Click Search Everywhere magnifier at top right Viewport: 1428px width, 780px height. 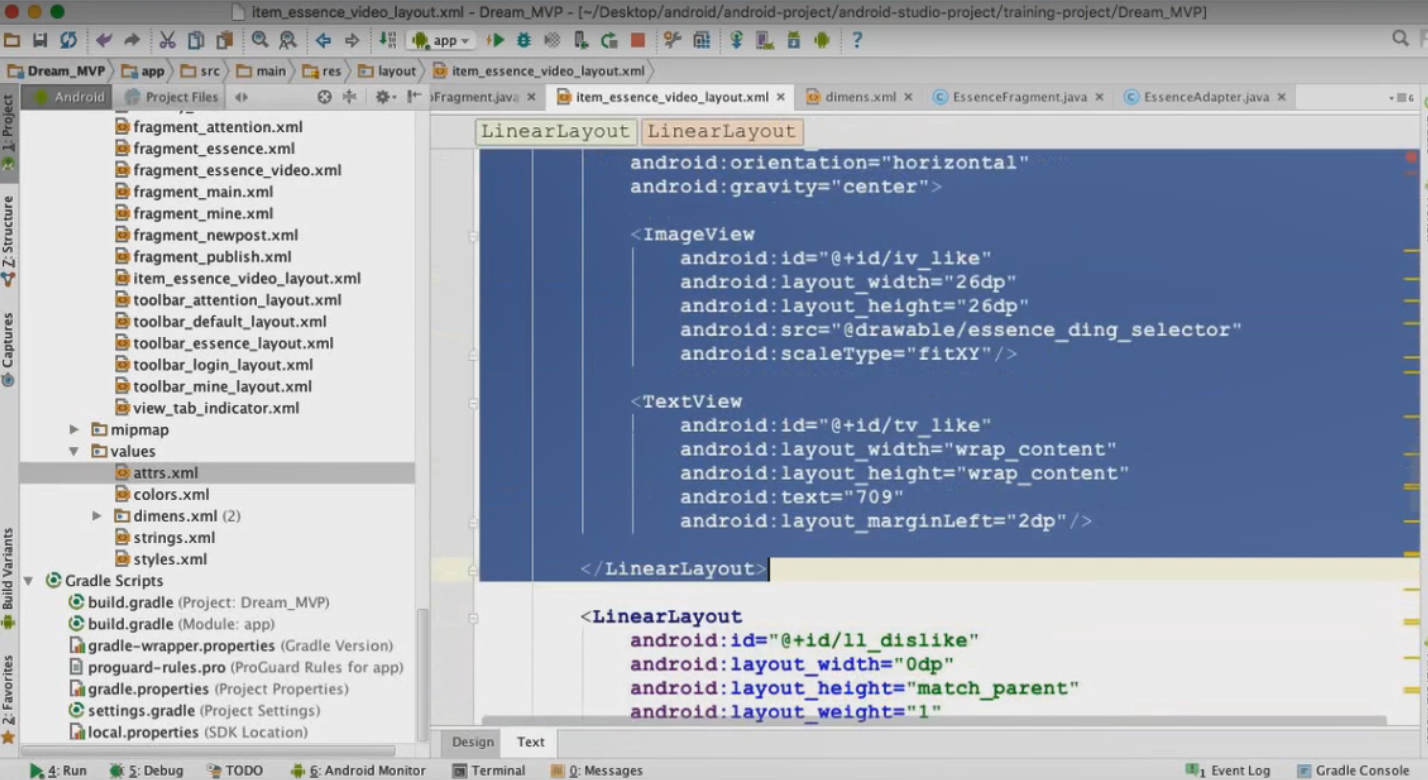[1400, 38]
